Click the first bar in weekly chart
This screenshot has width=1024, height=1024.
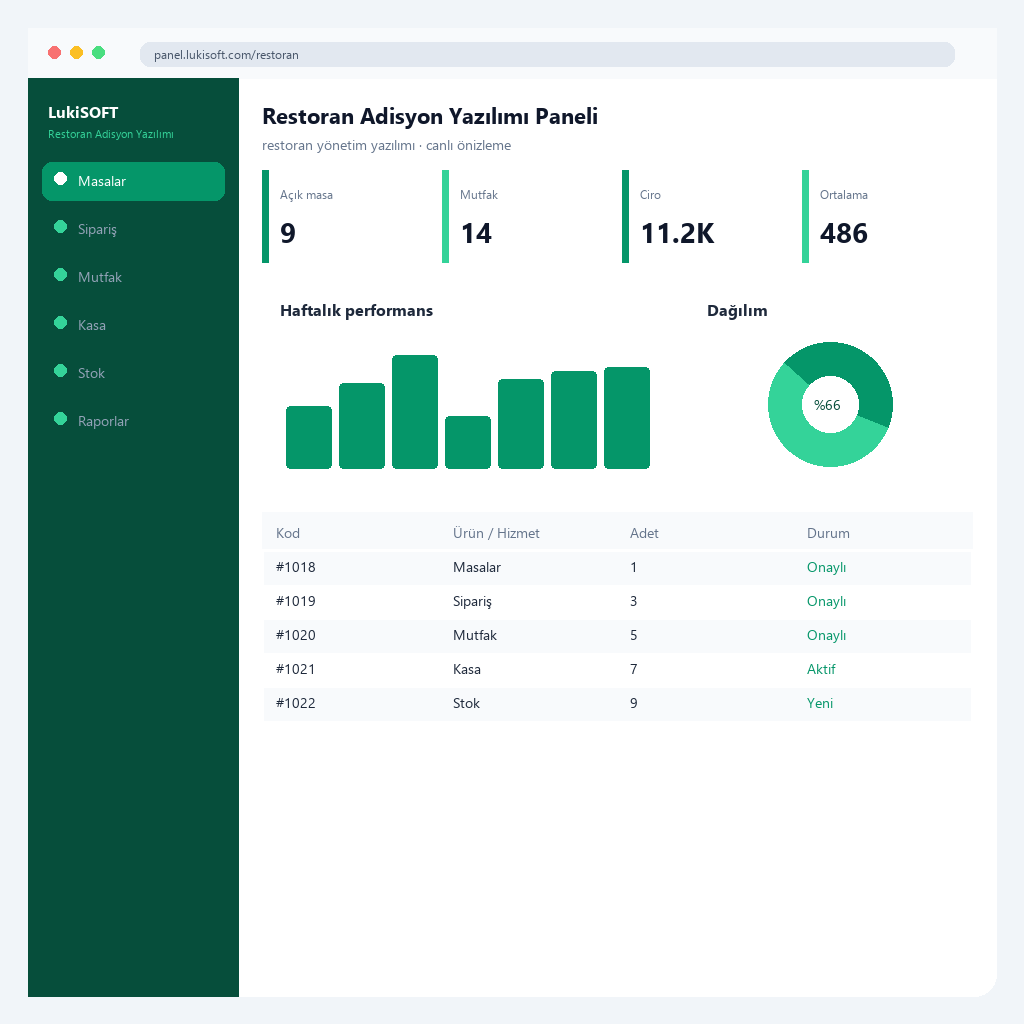tap(309, 438)
